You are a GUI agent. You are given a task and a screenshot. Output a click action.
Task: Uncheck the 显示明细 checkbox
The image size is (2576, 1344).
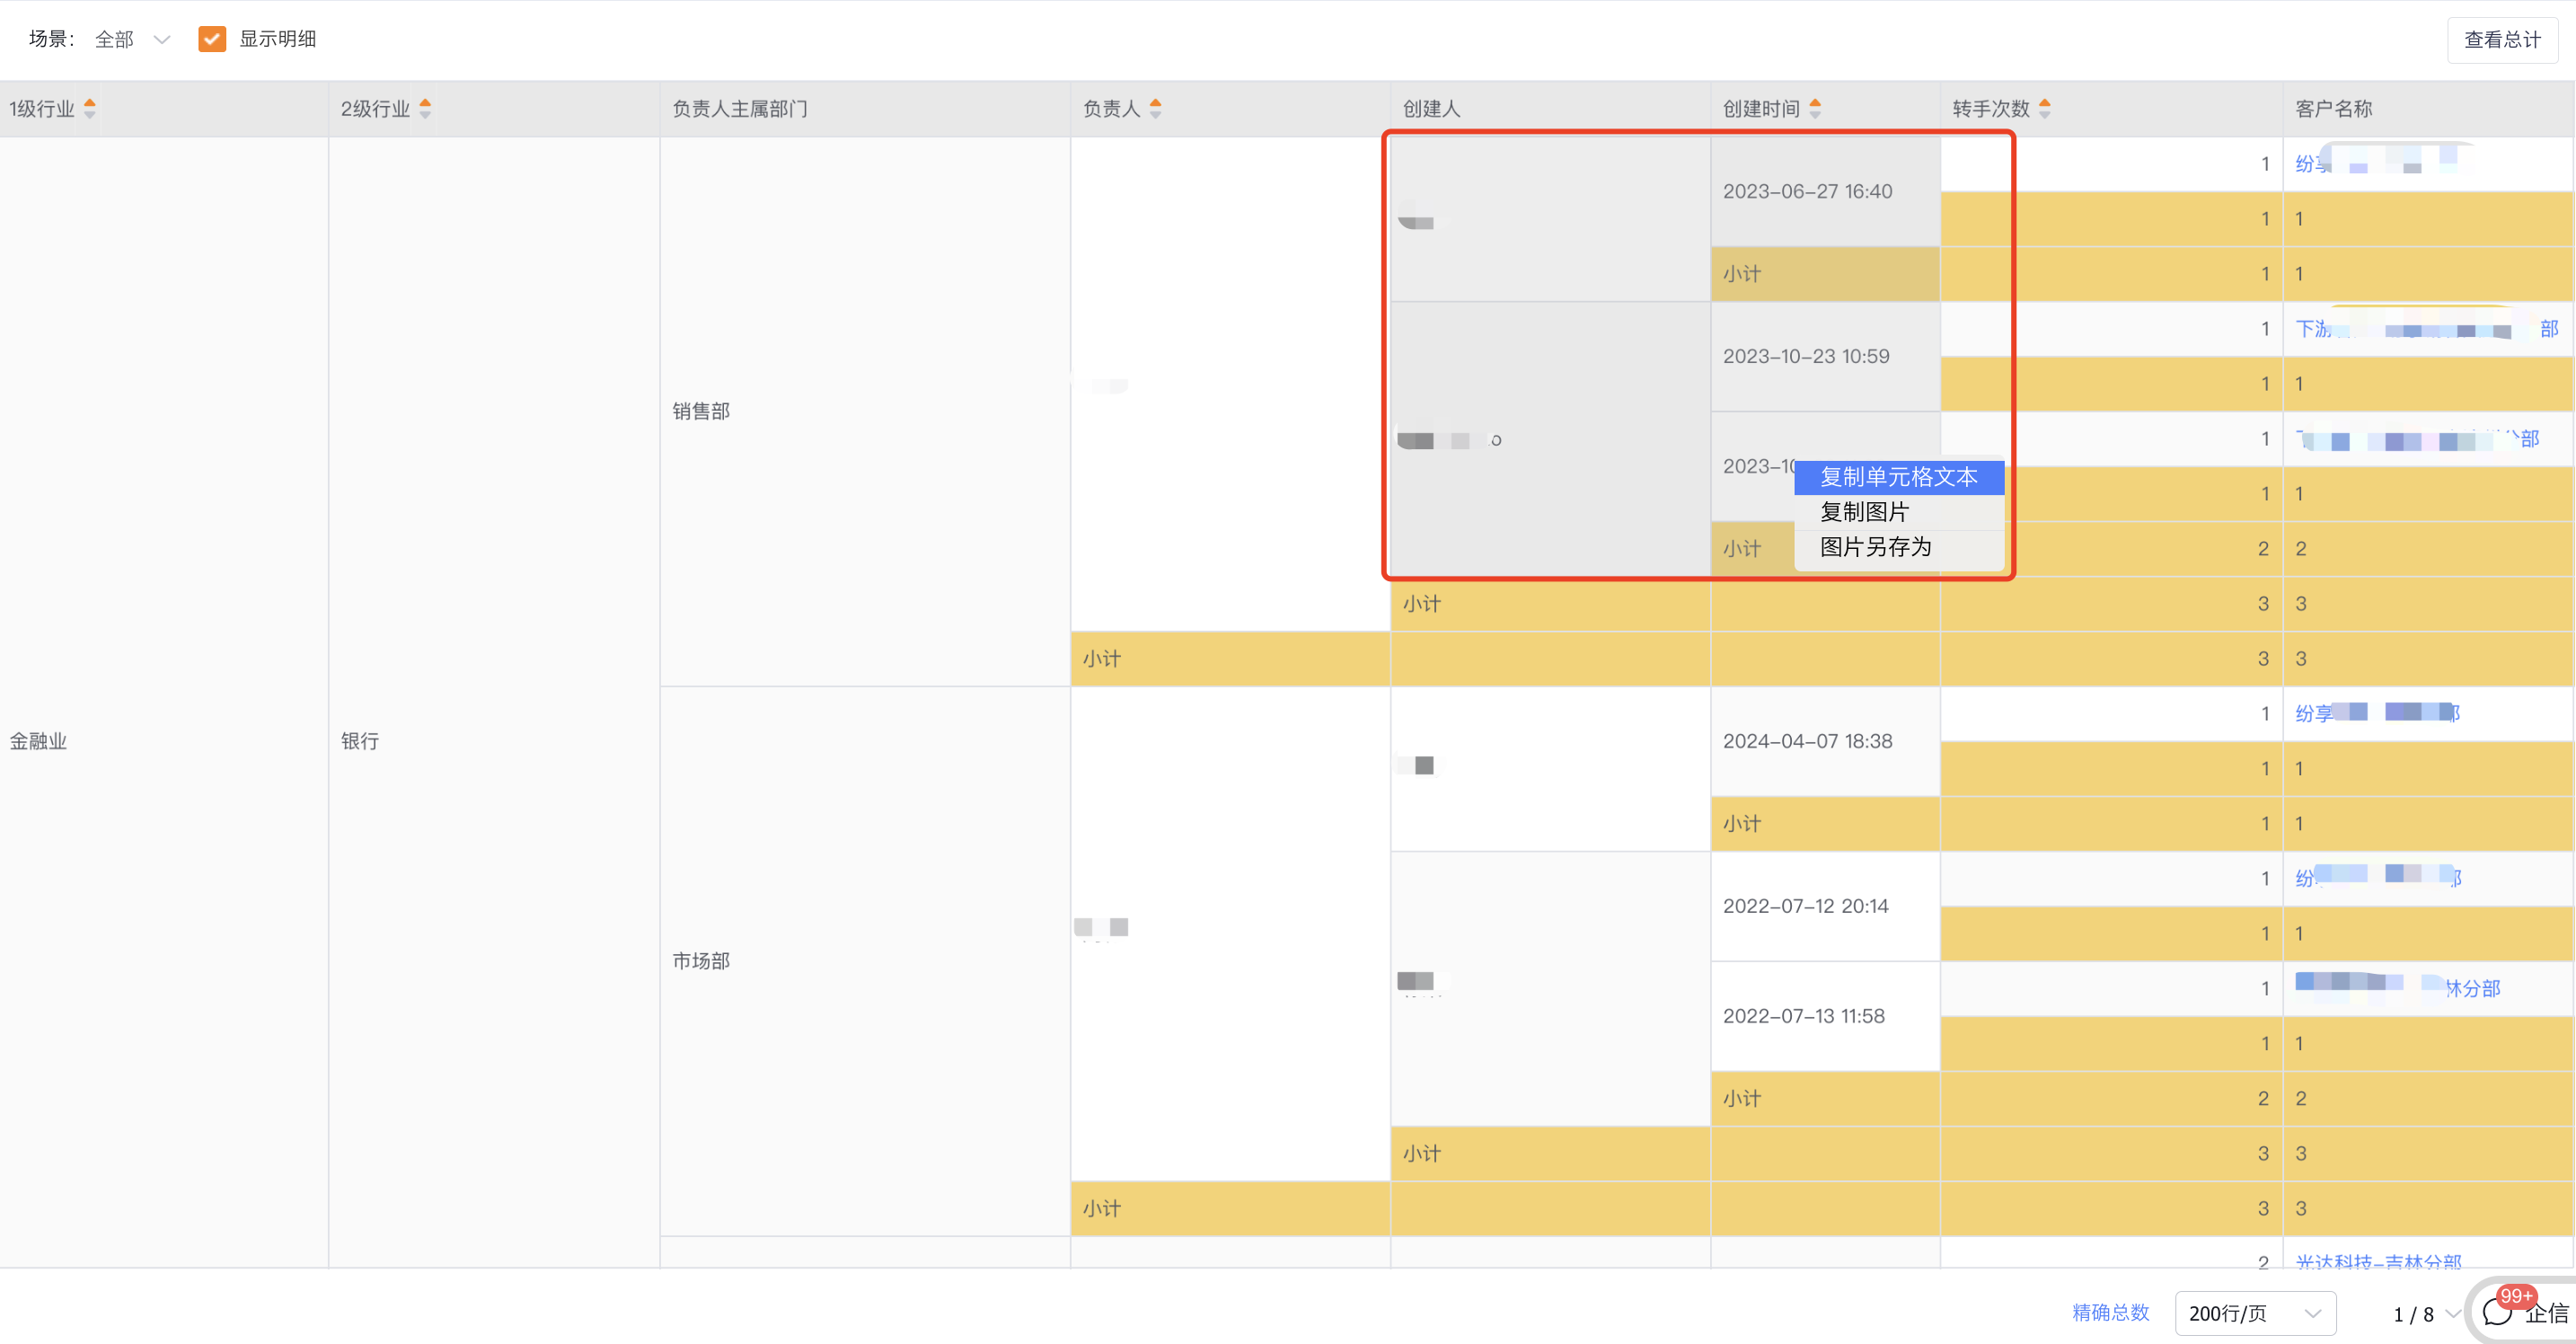click(212, 39)
